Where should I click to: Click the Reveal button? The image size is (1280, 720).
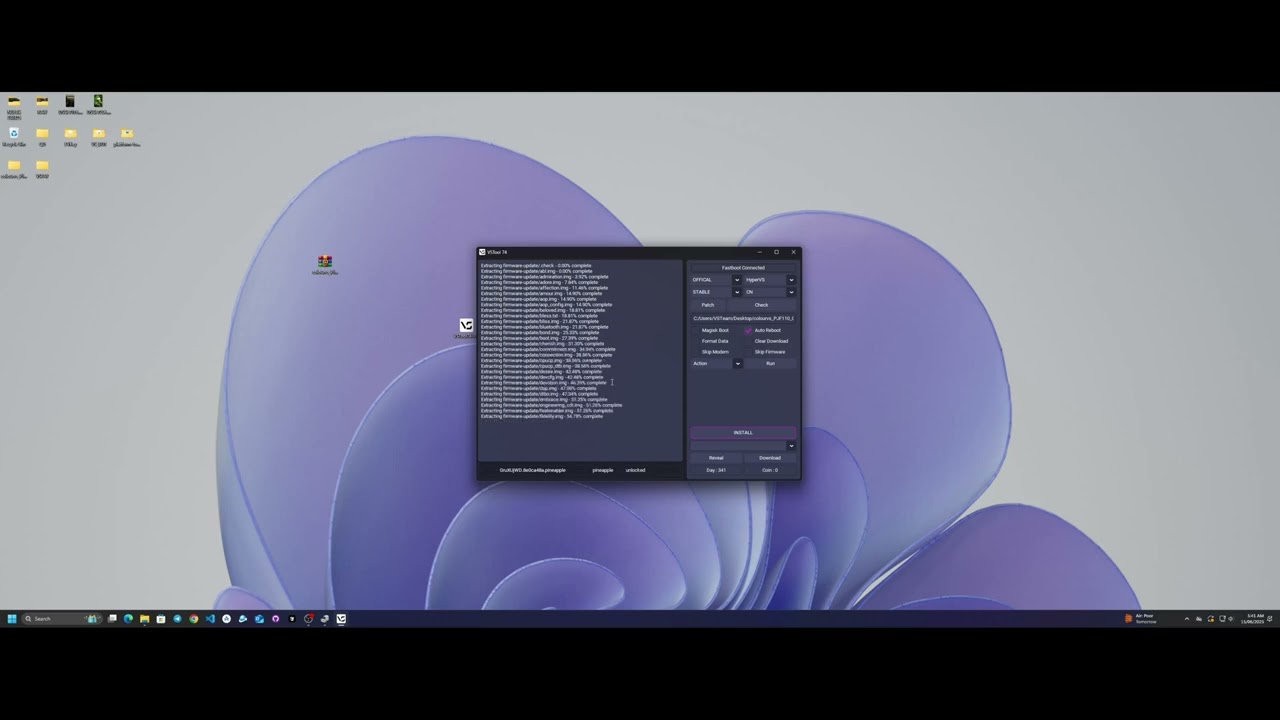716,458
